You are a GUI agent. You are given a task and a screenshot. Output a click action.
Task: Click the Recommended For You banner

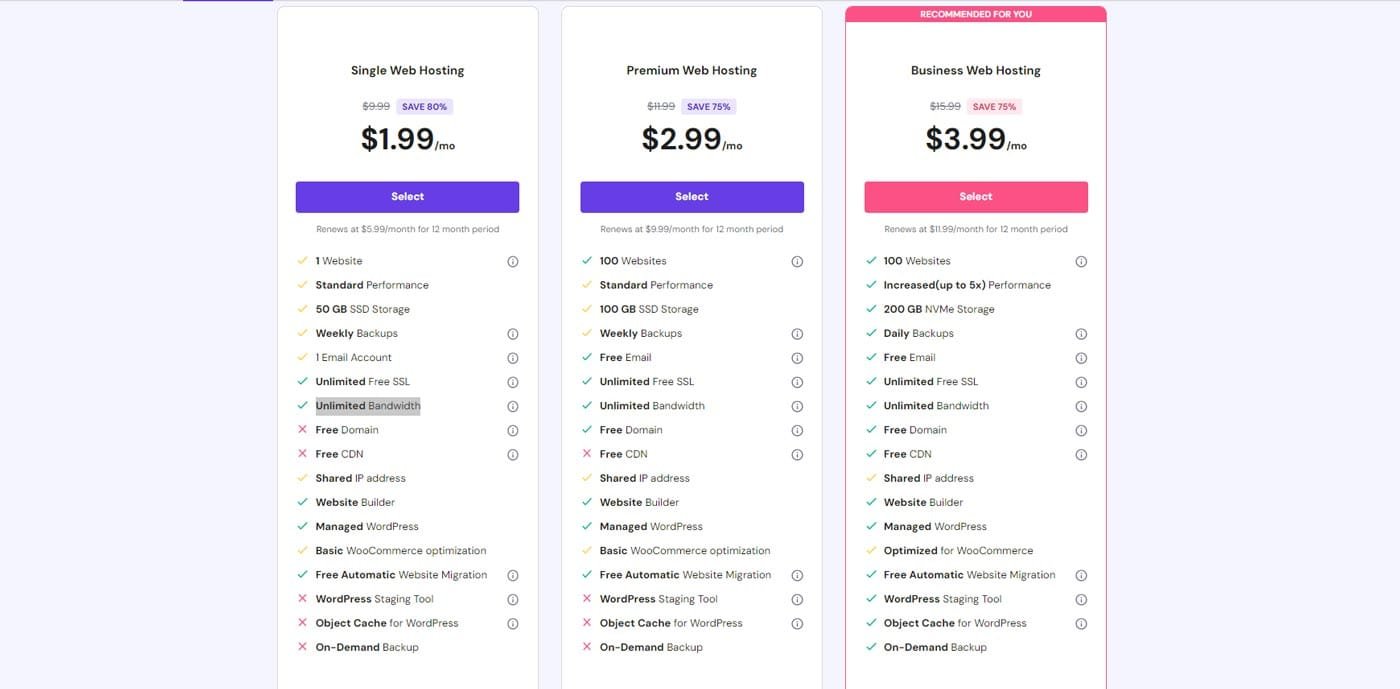[x=975, y=14]
